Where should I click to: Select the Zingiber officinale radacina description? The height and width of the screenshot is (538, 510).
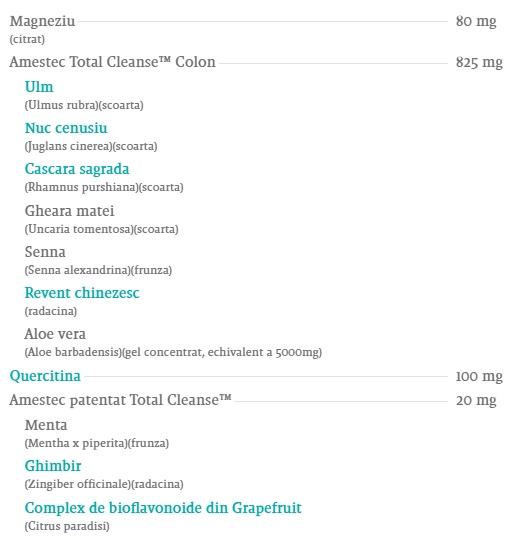point(104,484)
